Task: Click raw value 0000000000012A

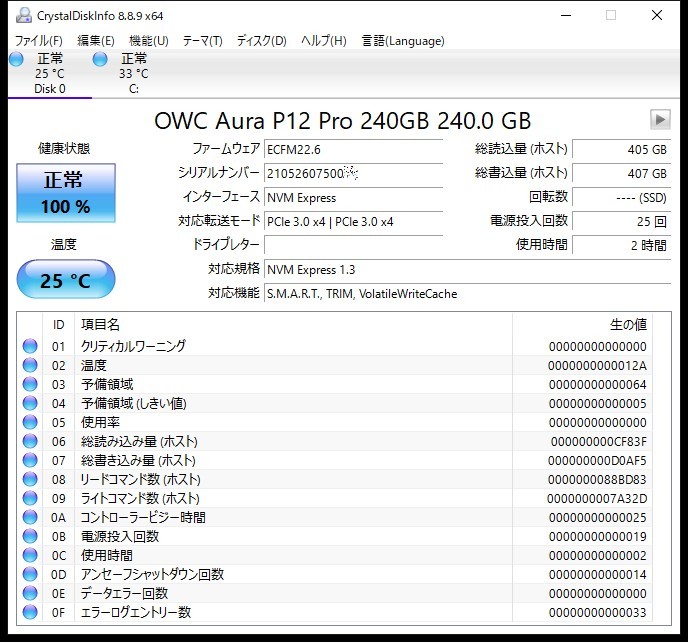Action: point(597,366)
